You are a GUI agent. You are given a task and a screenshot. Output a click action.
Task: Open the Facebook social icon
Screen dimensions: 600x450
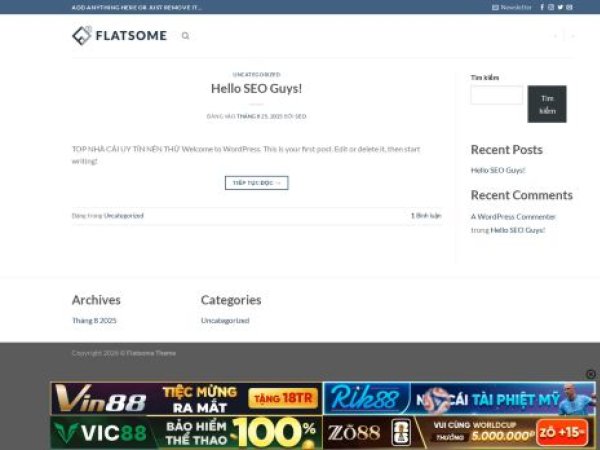[542, 7]
